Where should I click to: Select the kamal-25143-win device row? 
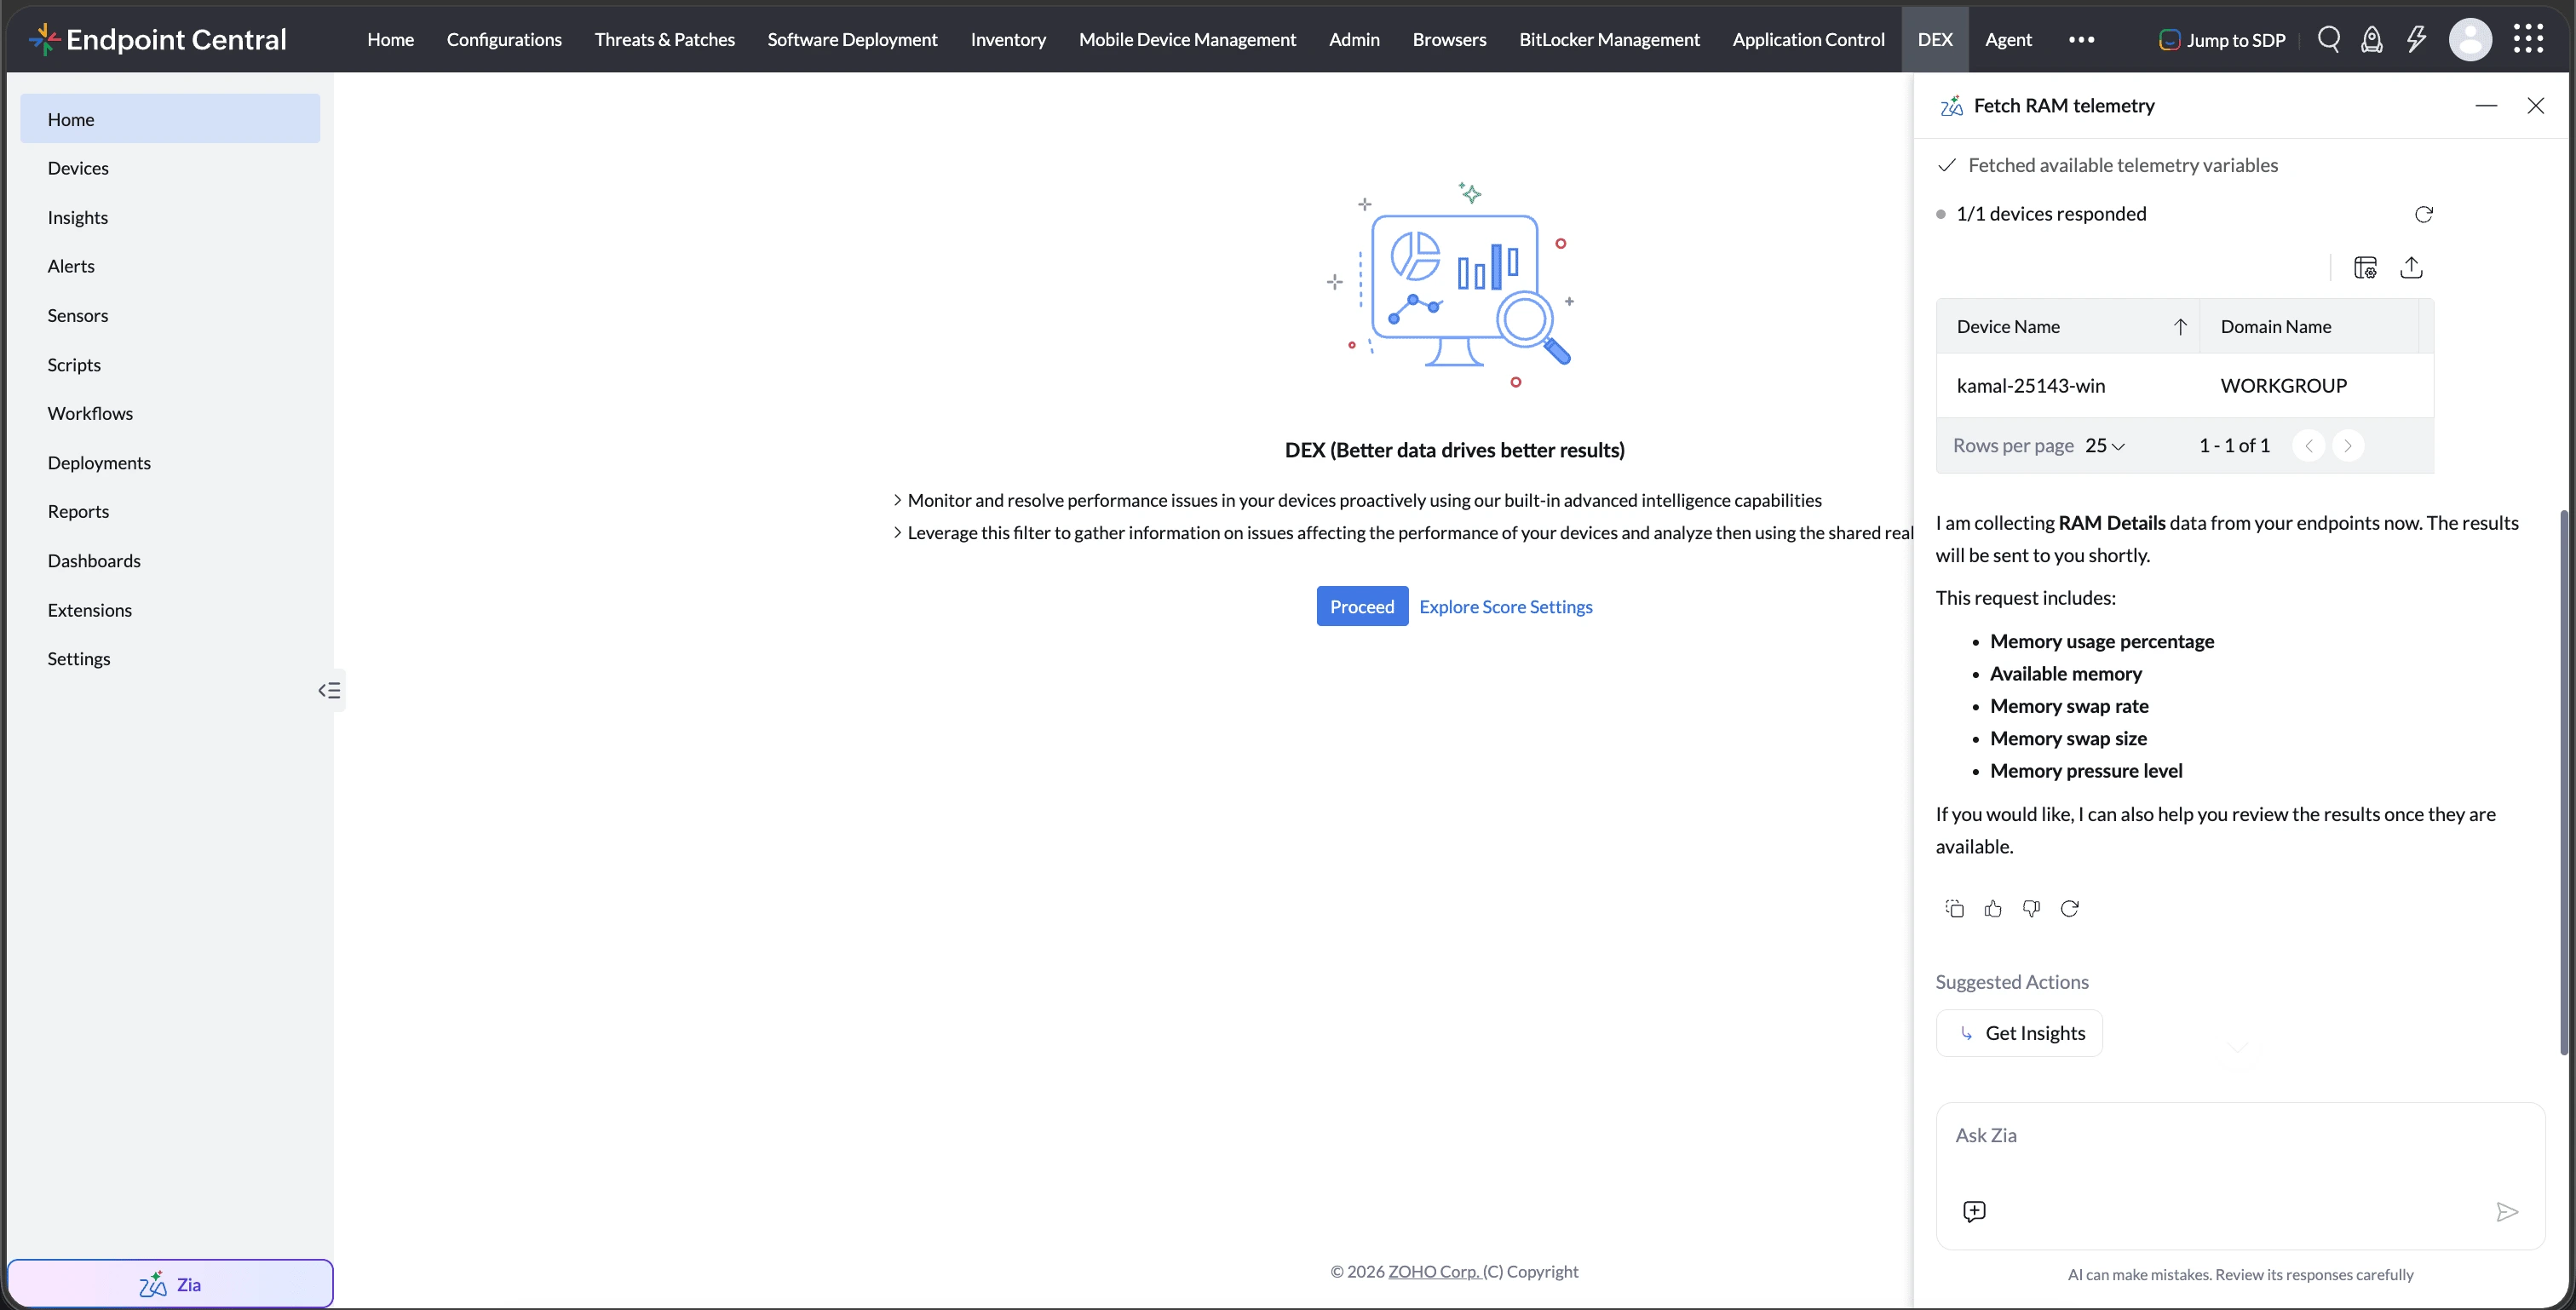2185,385
